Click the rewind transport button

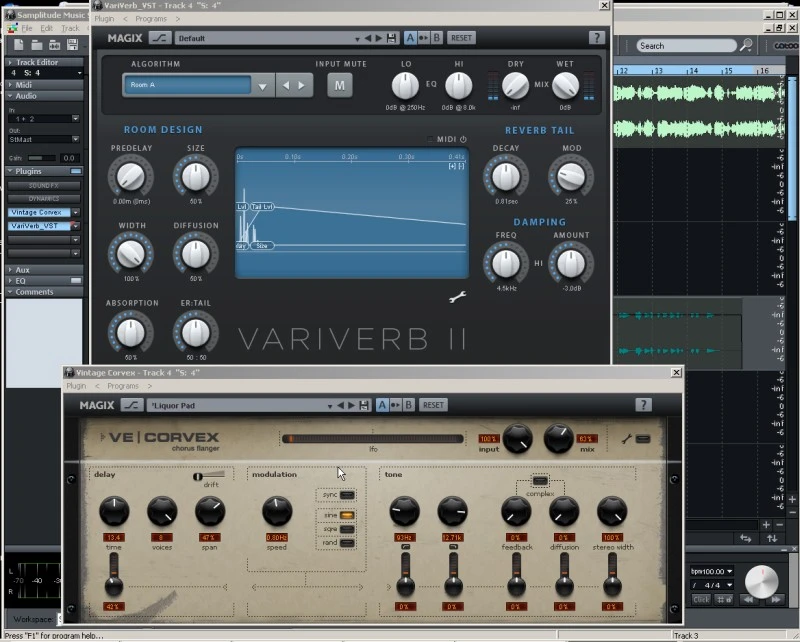pos(748,600)
